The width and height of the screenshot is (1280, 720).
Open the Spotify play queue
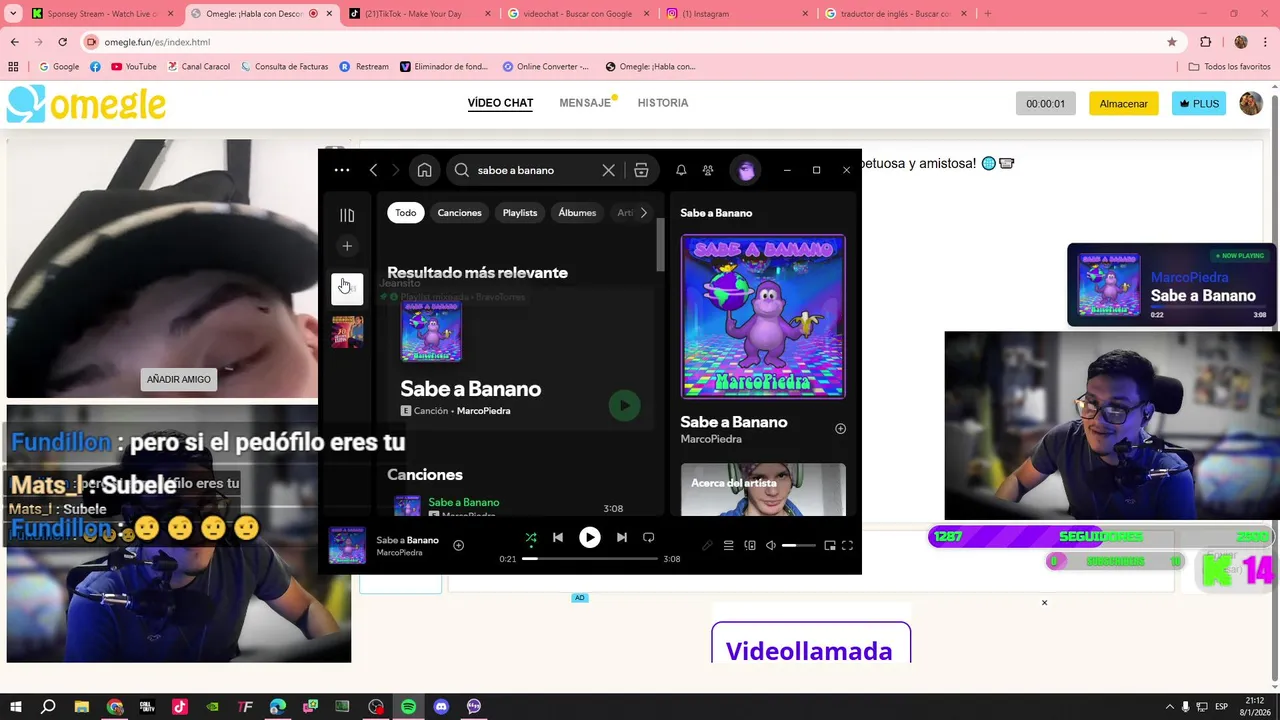pyautogui.click(x=728, y=545)
